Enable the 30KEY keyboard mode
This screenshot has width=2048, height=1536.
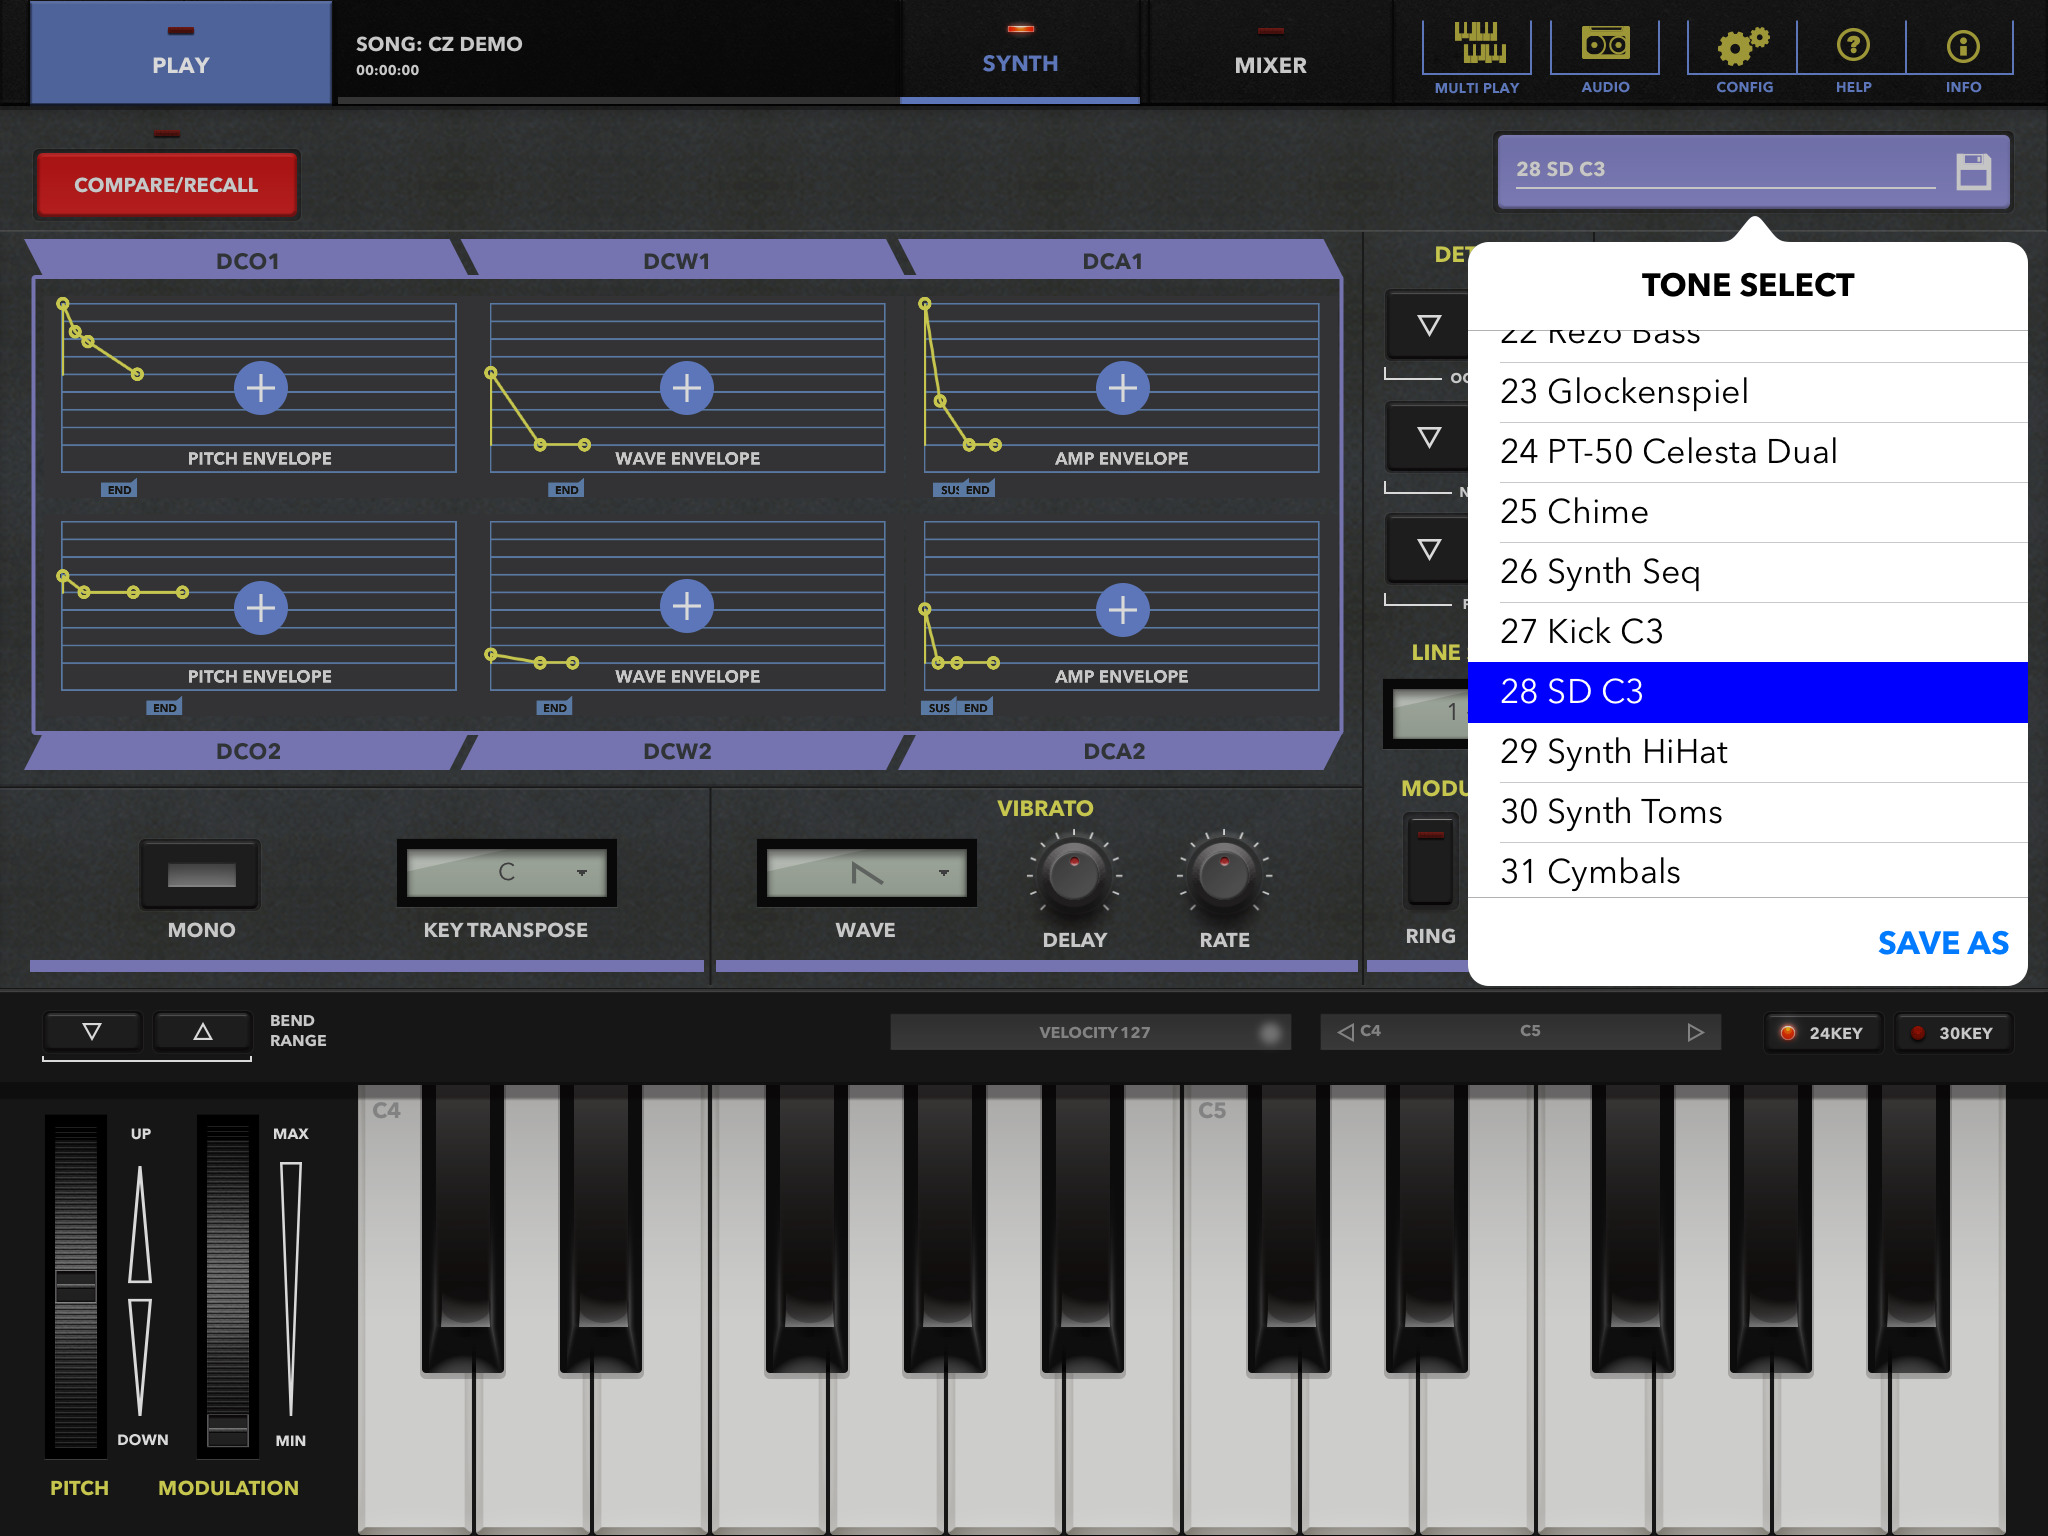tap(1952, 1033)
